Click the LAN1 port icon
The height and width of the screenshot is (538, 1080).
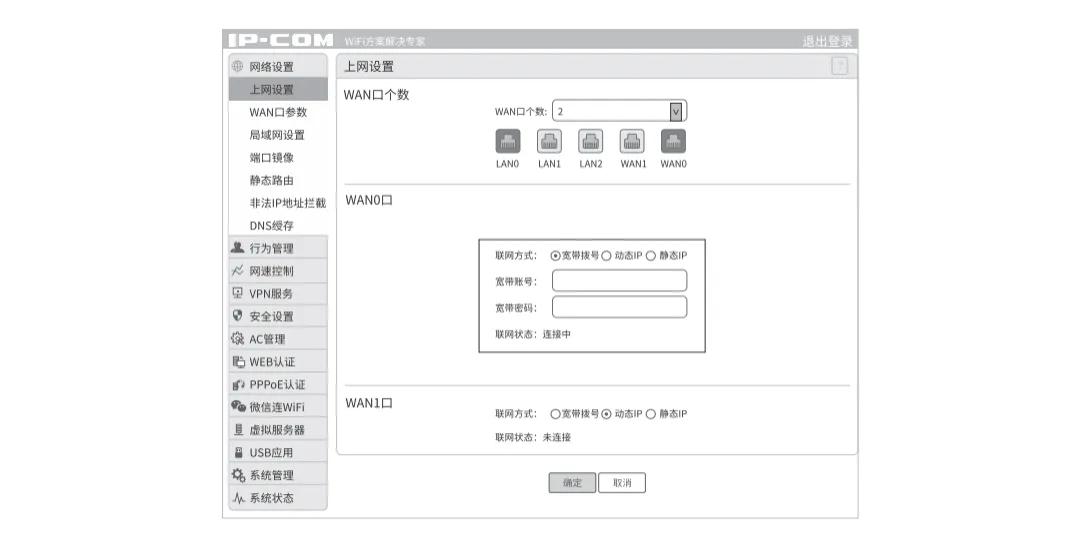tap(549, 141)
